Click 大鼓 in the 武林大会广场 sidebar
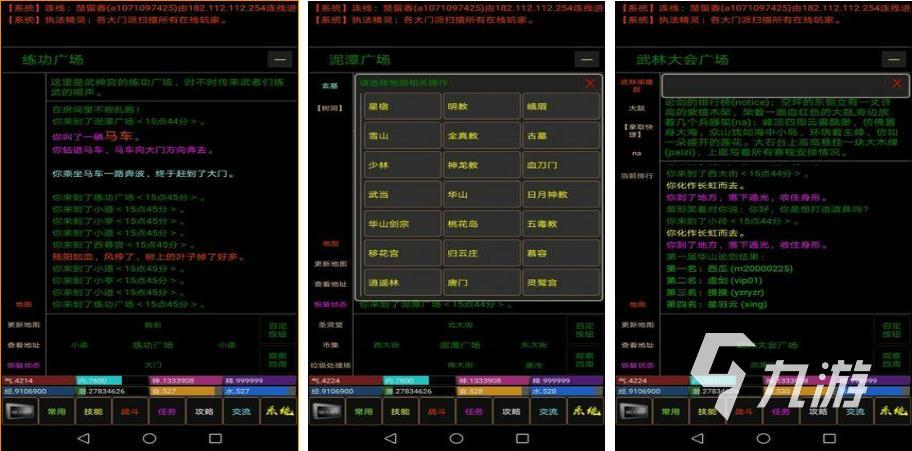The width and height of the screenshot is (912, 451). tap(637, 106)
